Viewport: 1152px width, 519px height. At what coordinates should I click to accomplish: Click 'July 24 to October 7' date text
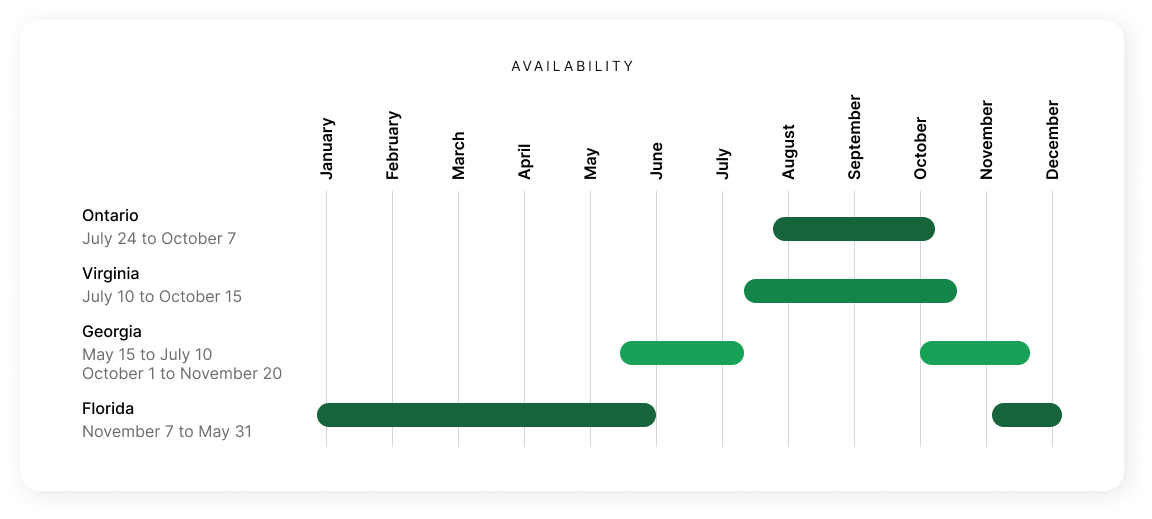tap(159, 239)
